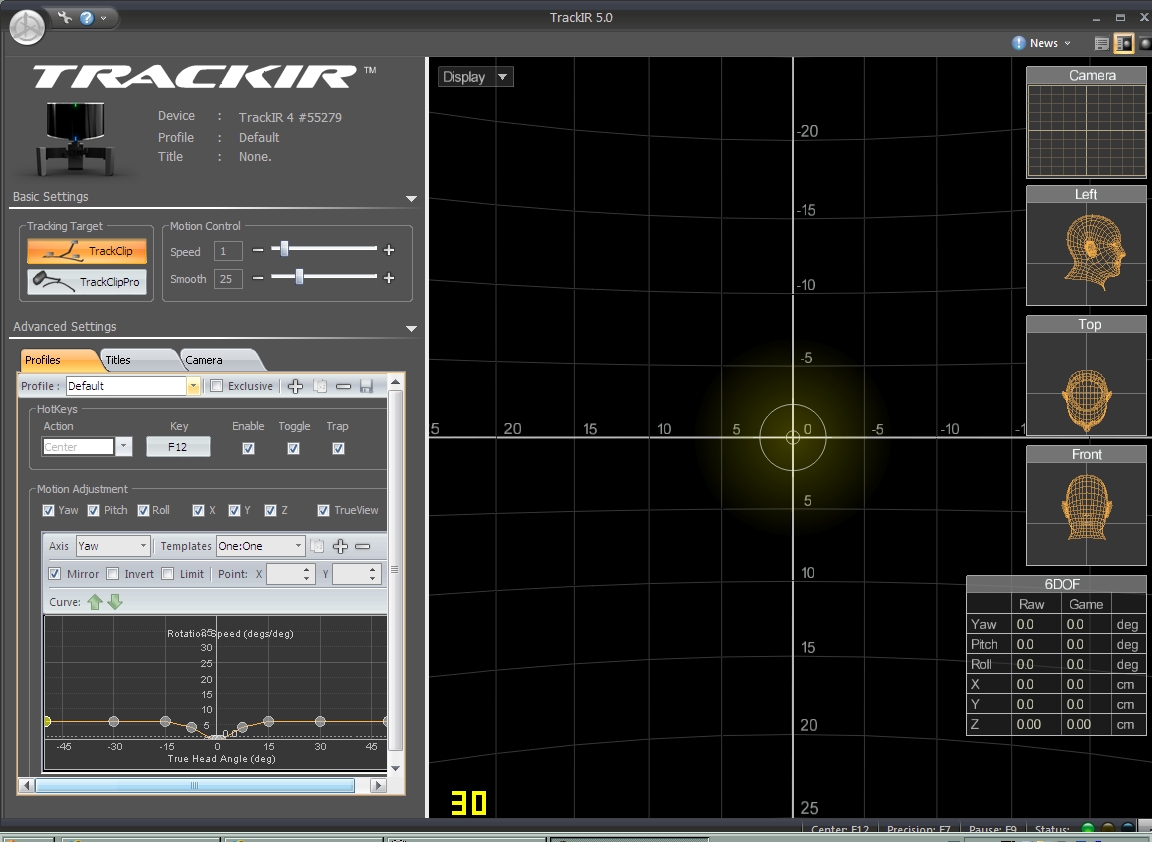Enable the Invert checkbox
Viewport: 1152px width, 842px height.
pyautogui.click(x=112, y=574)
